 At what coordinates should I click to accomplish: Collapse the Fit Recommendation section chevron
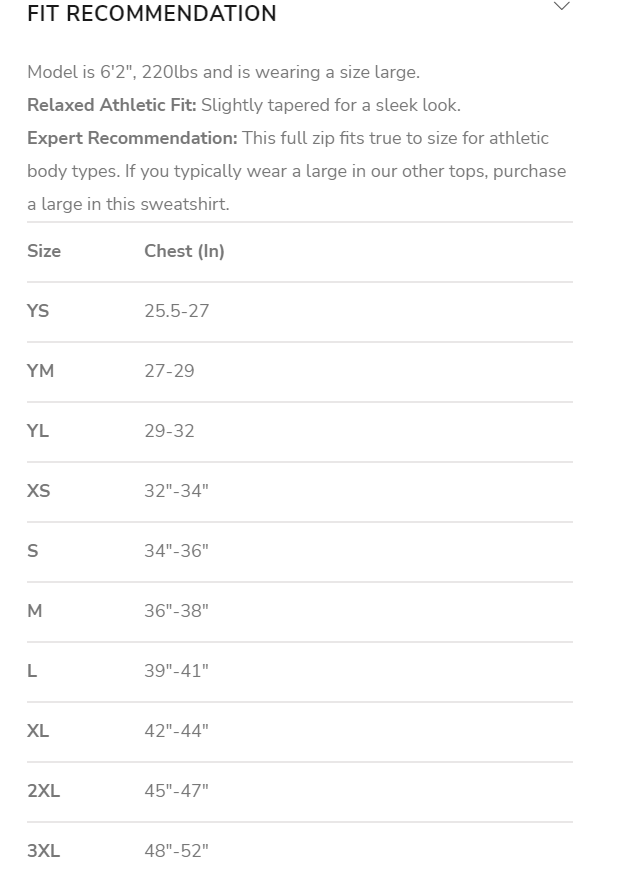pos(562,6)
